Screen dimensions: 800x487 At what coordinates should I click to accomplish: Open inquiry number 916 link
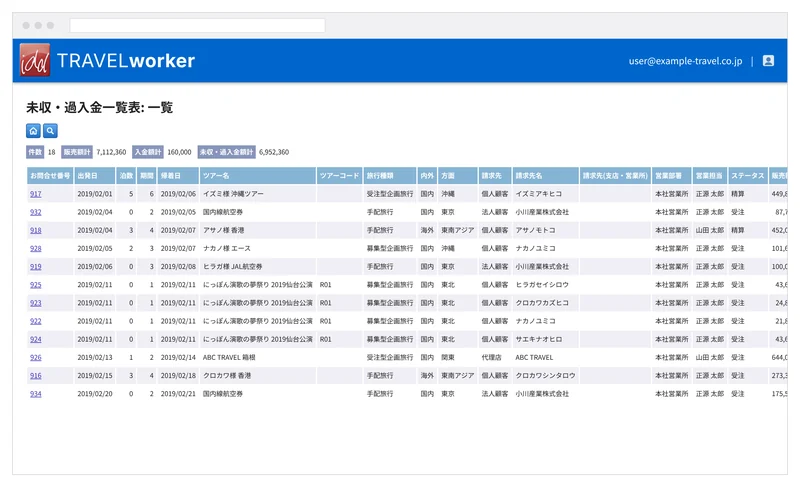click(36, 376)
